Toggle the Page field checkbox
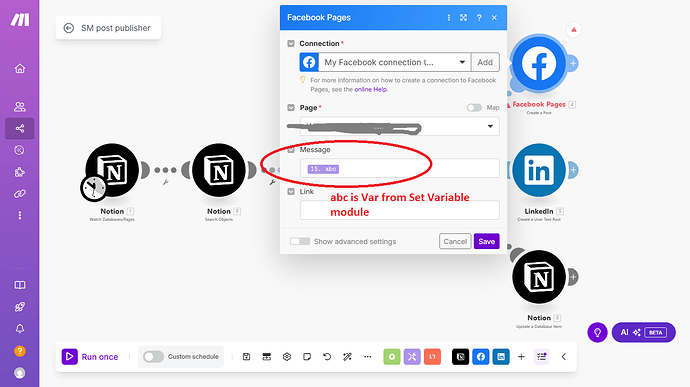The height and width of the screenshot is (387, 690). [x=291, y=108]
